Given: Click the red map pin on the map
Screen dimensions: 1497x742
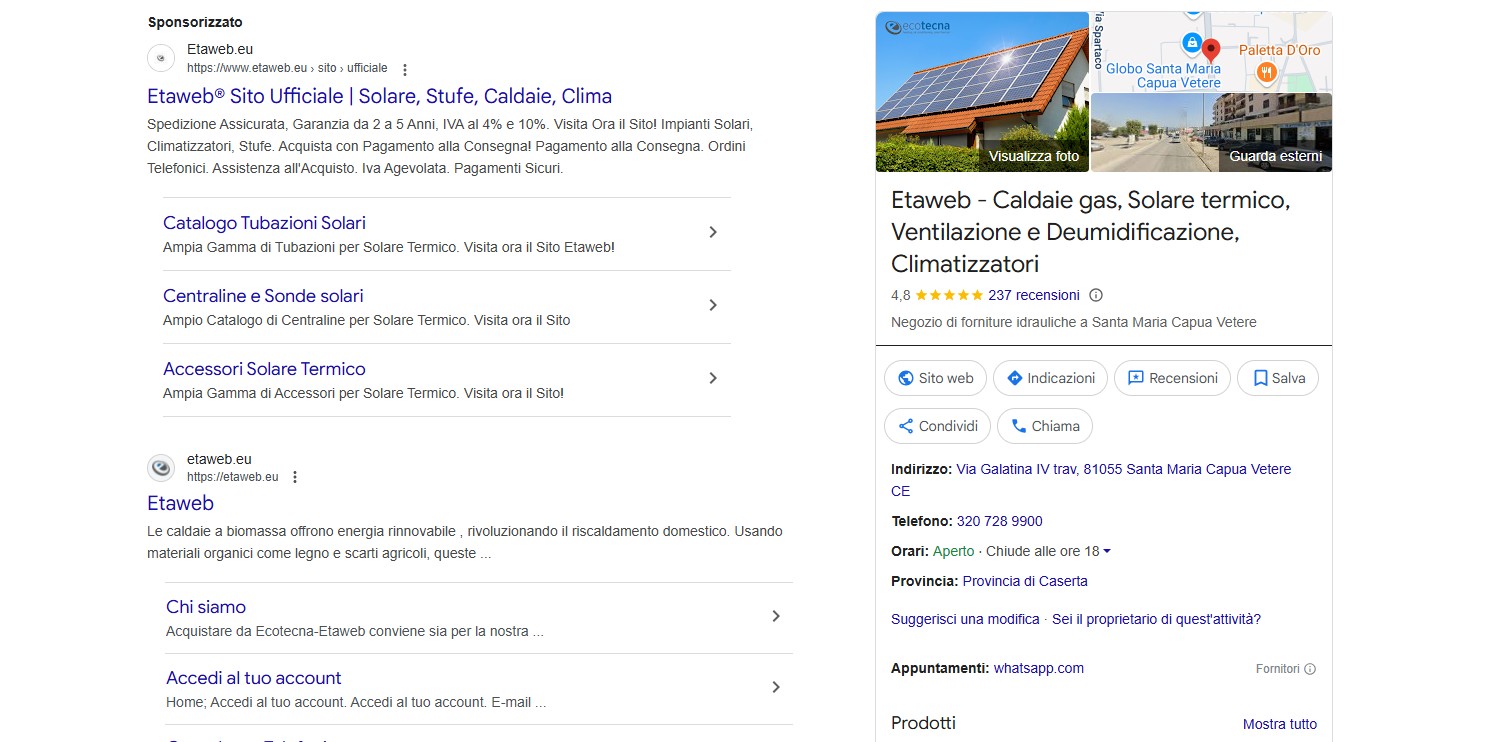Looking at the screenshot, I should (x=1211, y=50).
